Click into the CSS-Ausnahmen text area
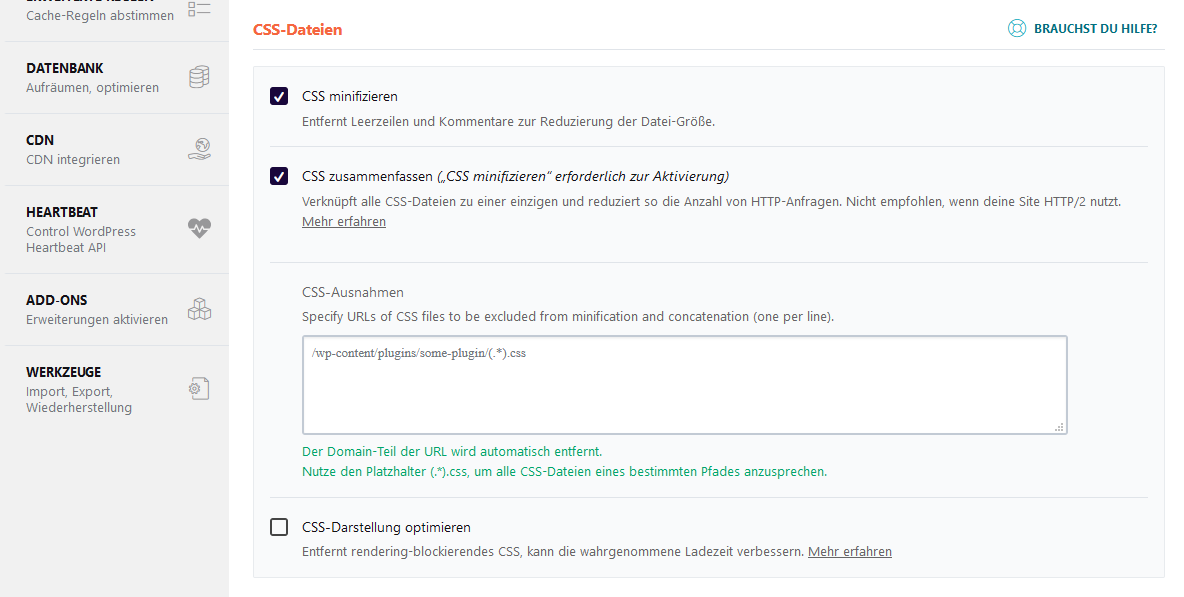Viewport: 1184px width, 597px height. pyautogui.click(x=684, y=385)
